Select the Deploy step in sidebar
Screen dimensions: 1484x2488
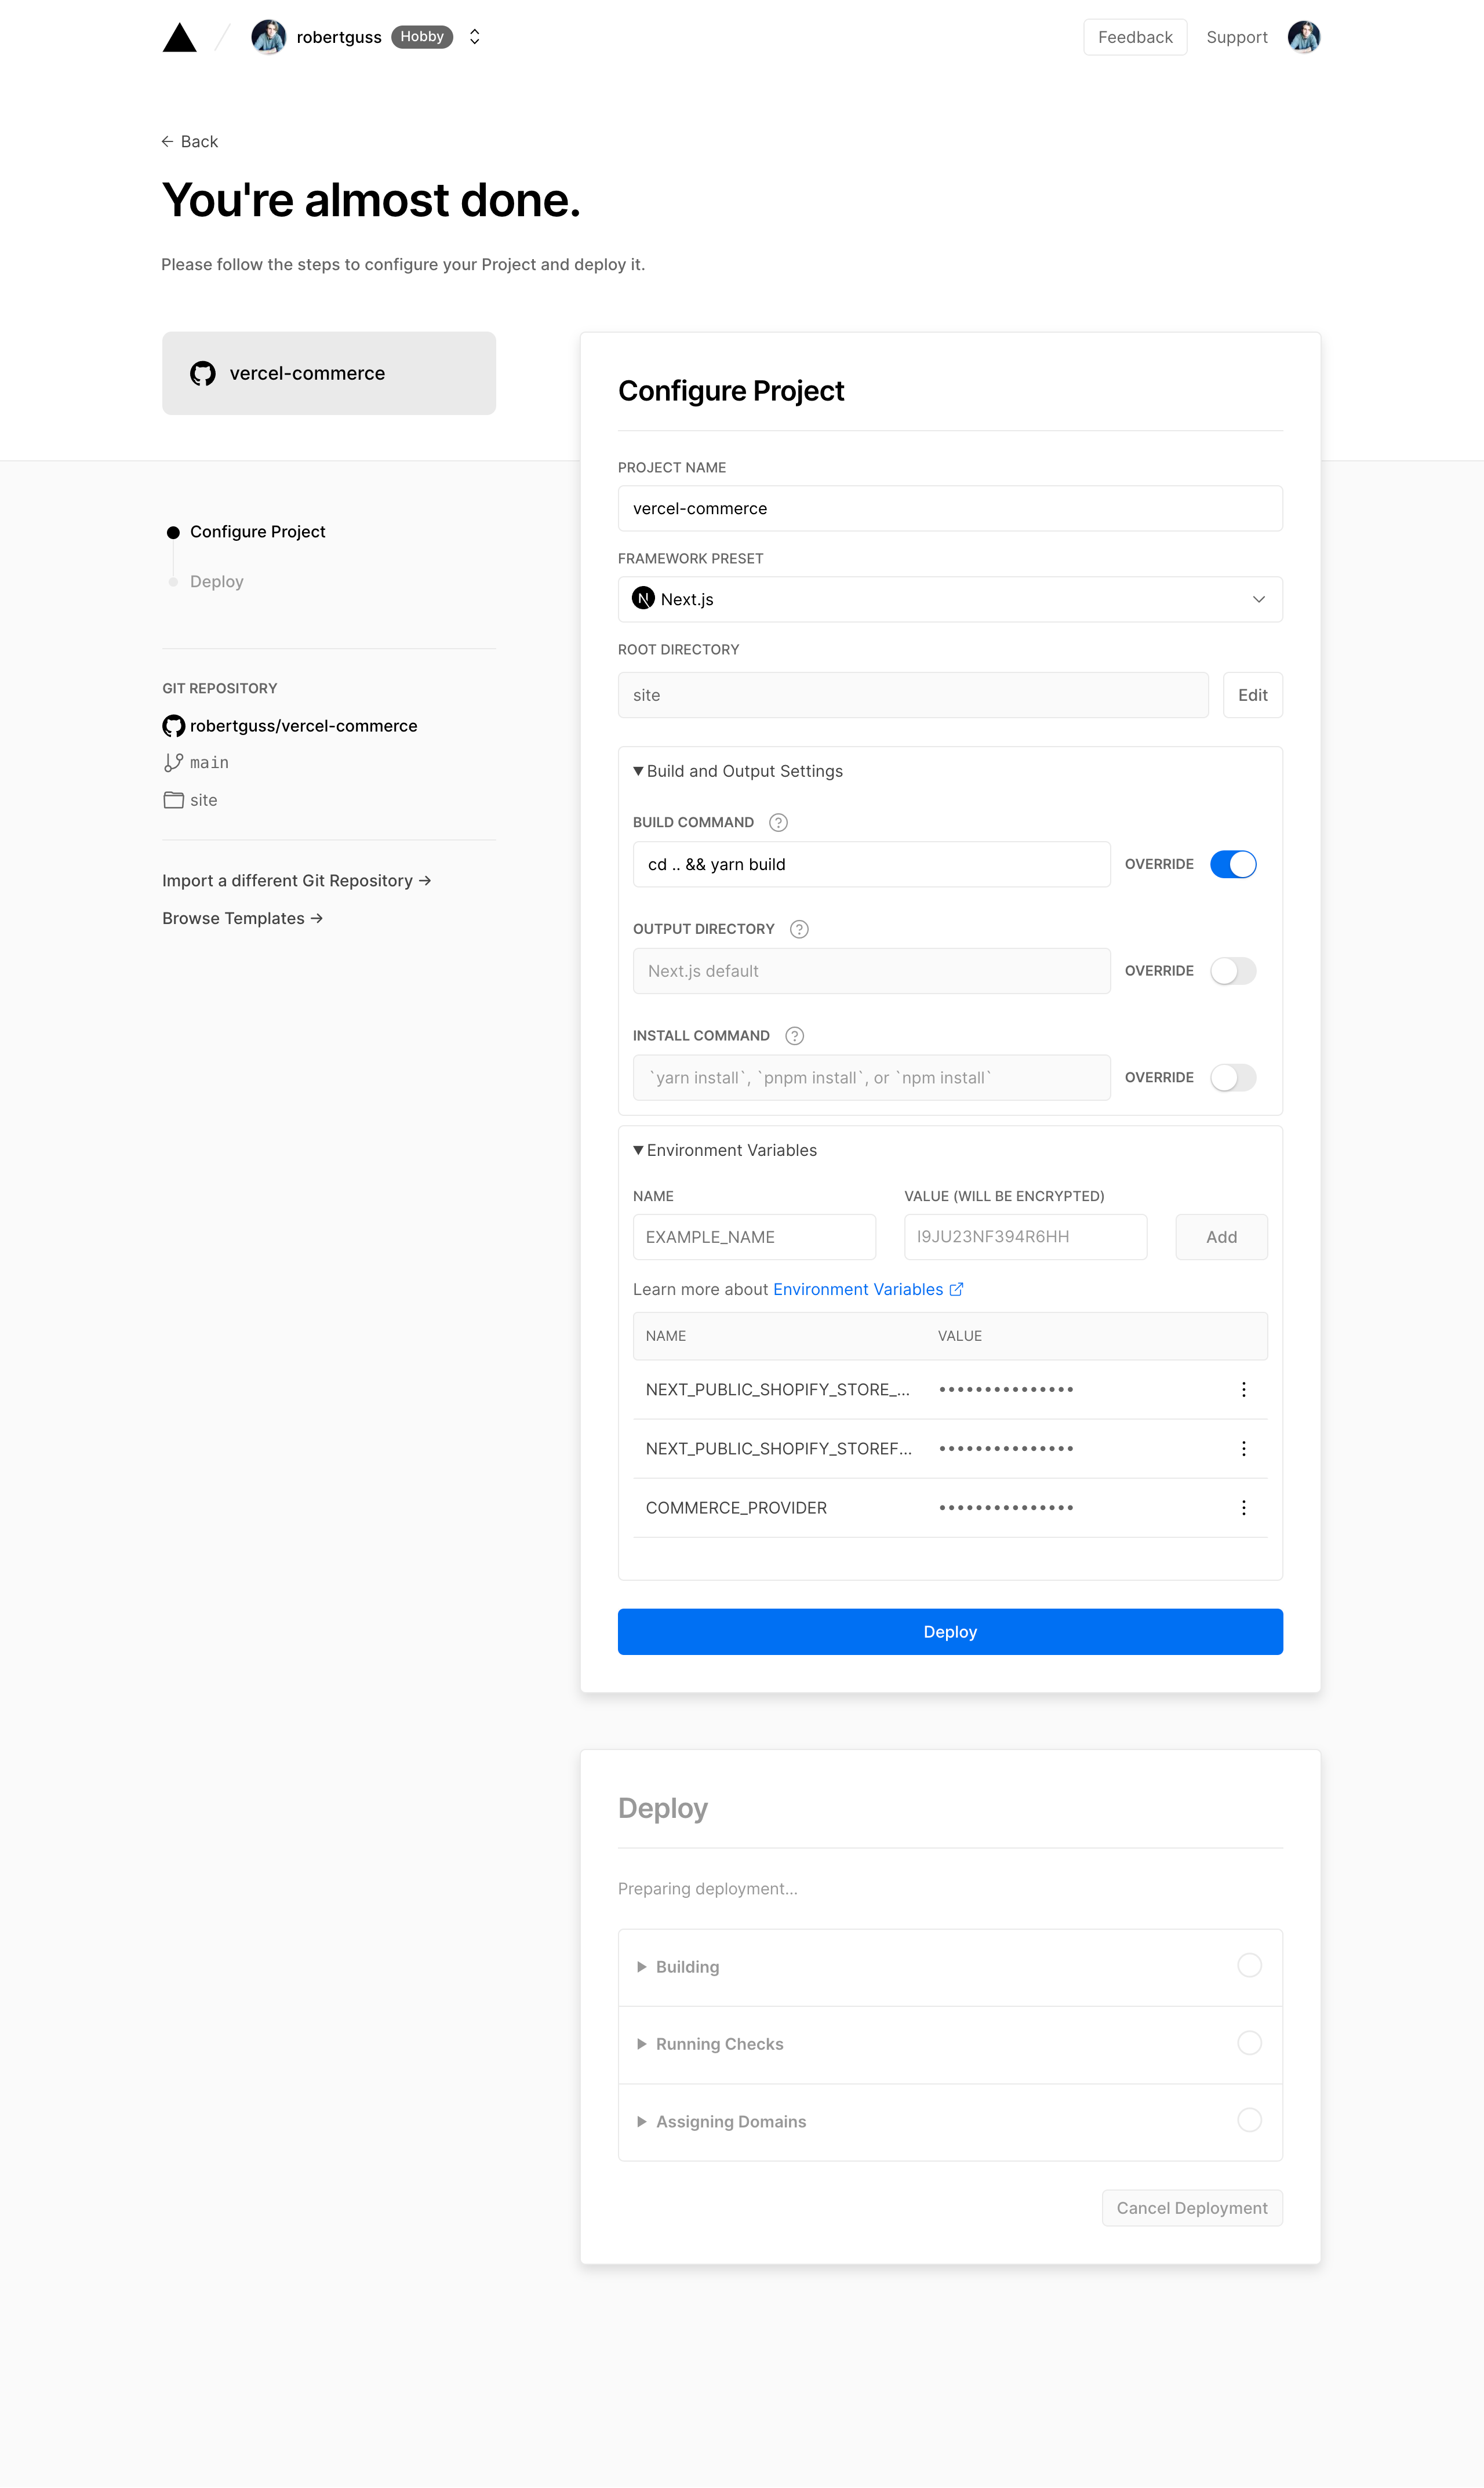point(217,582)
